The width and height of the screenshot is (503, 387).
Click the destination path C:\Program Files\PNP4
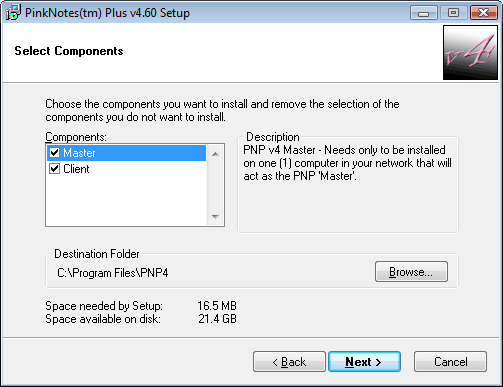(113, 273)
